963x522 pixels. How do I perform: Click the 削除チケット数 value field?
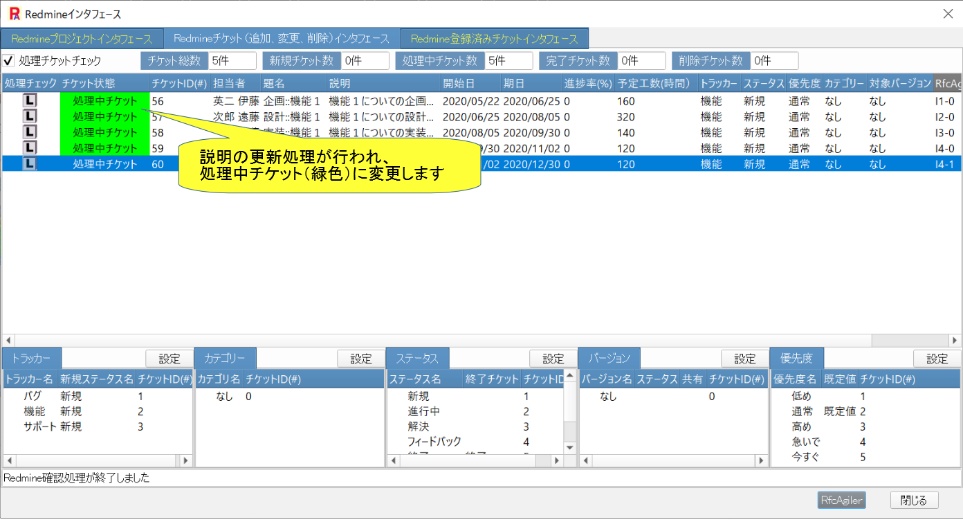tap(774, 61)
